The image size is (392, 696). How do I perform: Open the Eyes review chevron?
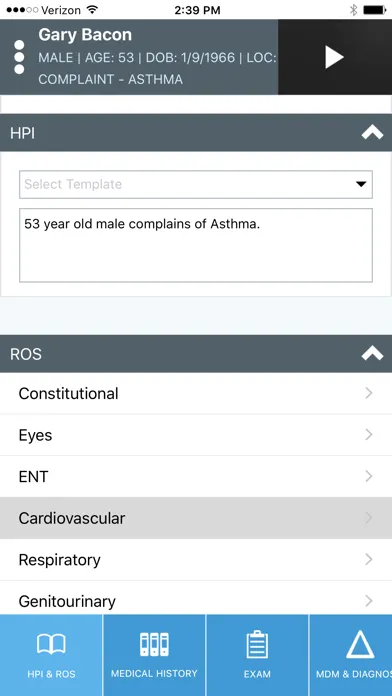(x=368, y=435)
